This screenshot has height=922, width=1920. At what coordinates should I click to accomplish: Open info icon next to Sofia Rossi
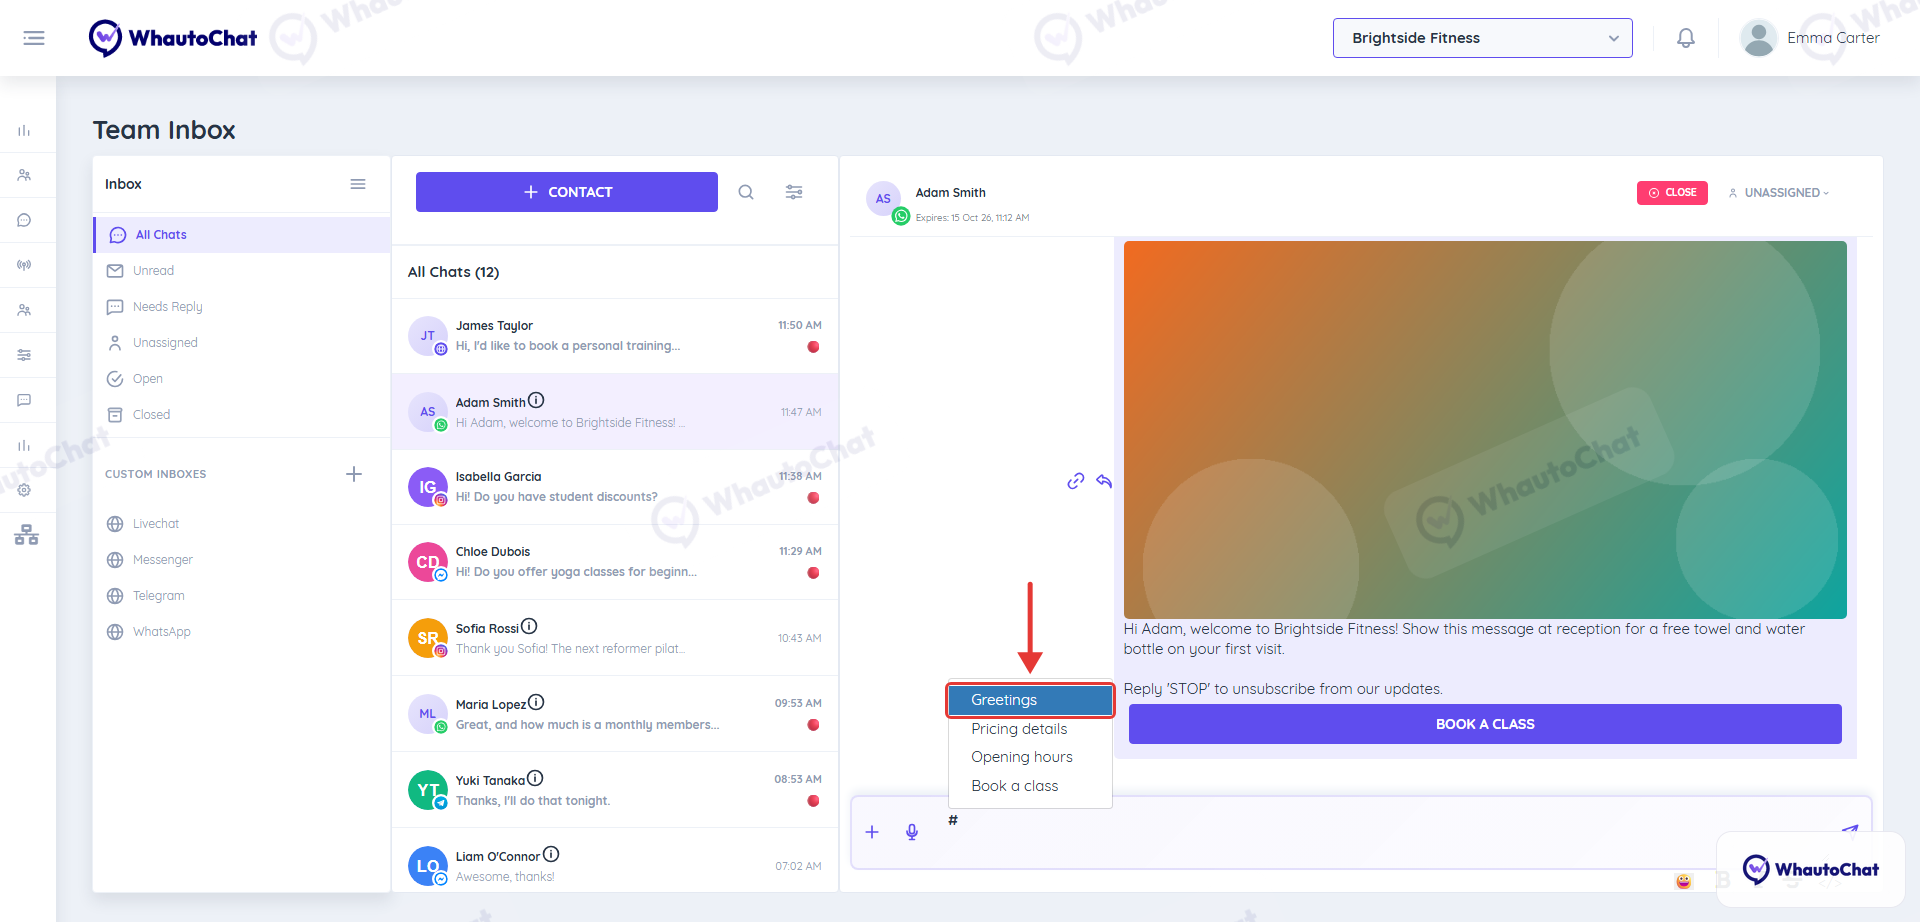[529, 626]
